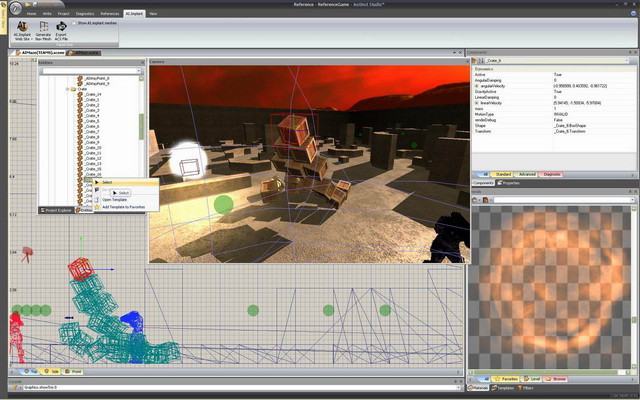640x400 pixels.
Task: Click the Entities tree vertical scrollbar thumb
Action: (141, 127)
